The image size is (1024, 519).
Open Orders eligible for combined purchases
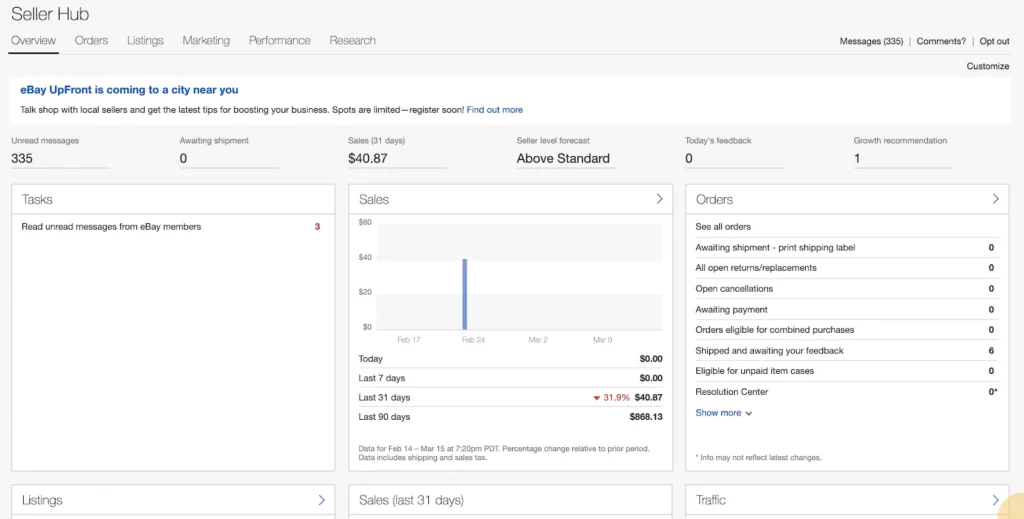tap(846, 330)
